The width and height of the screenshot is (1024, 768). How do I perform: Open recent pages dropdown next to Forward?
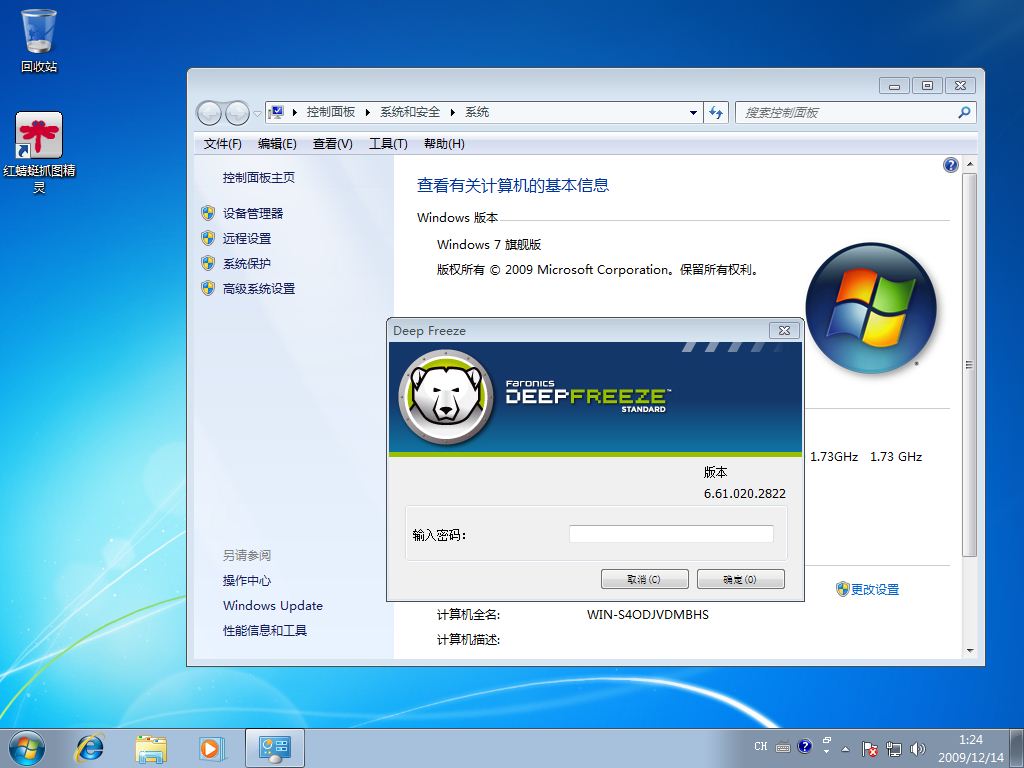(257, 114)
